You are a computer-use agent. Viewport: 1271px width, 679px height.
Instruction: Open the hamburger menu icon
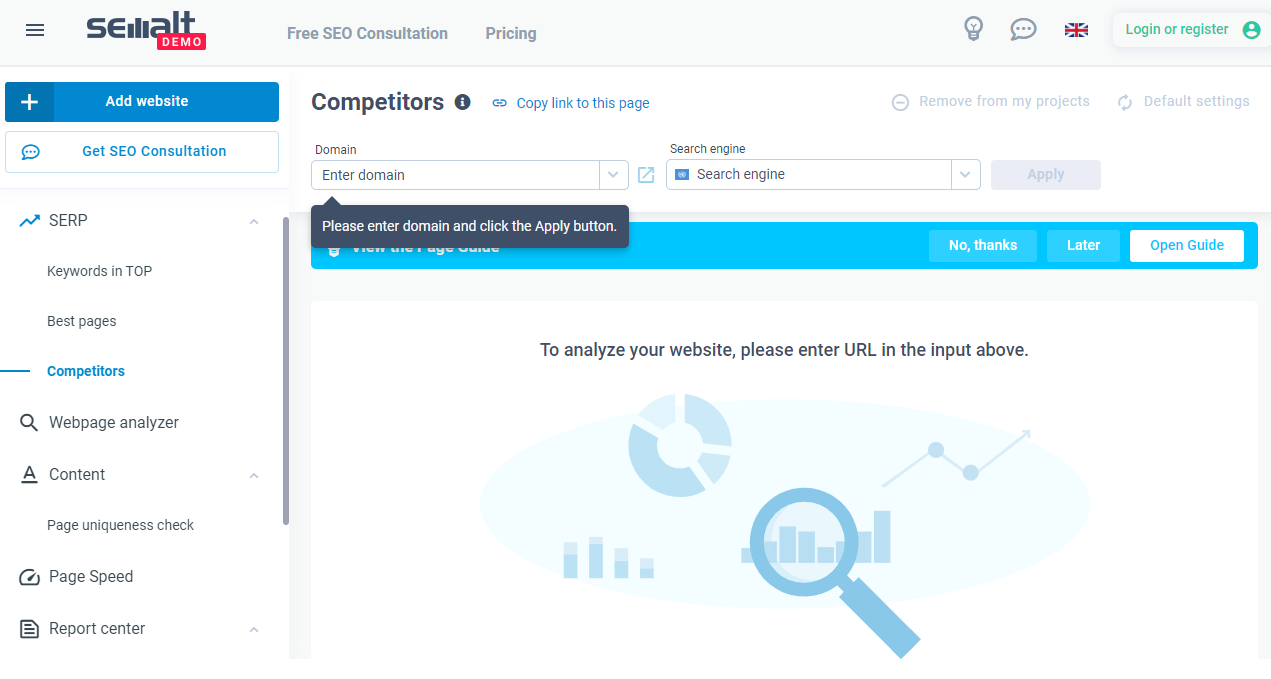35,30
